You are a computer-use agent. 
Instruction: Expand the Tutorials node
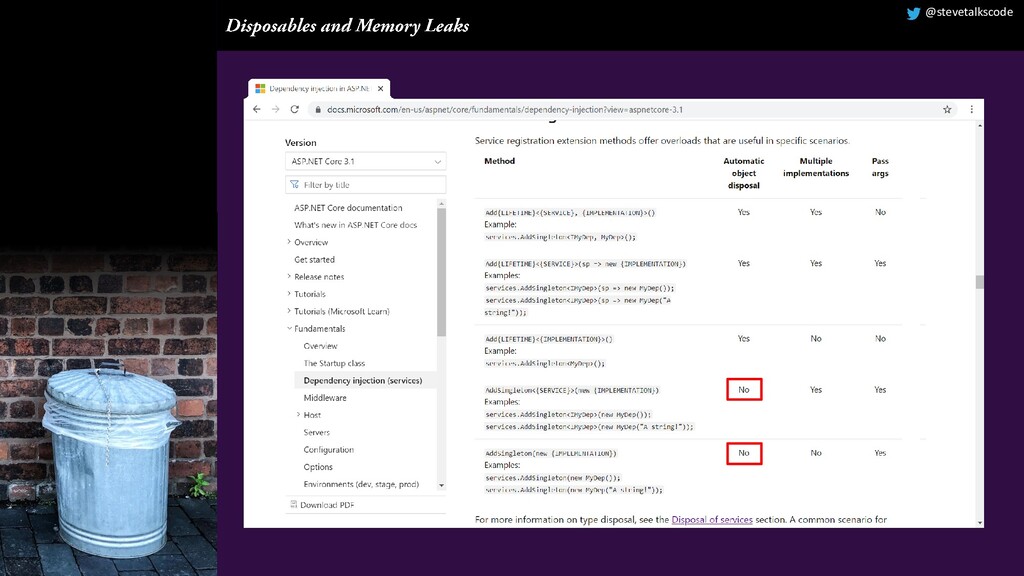(289, 294)
